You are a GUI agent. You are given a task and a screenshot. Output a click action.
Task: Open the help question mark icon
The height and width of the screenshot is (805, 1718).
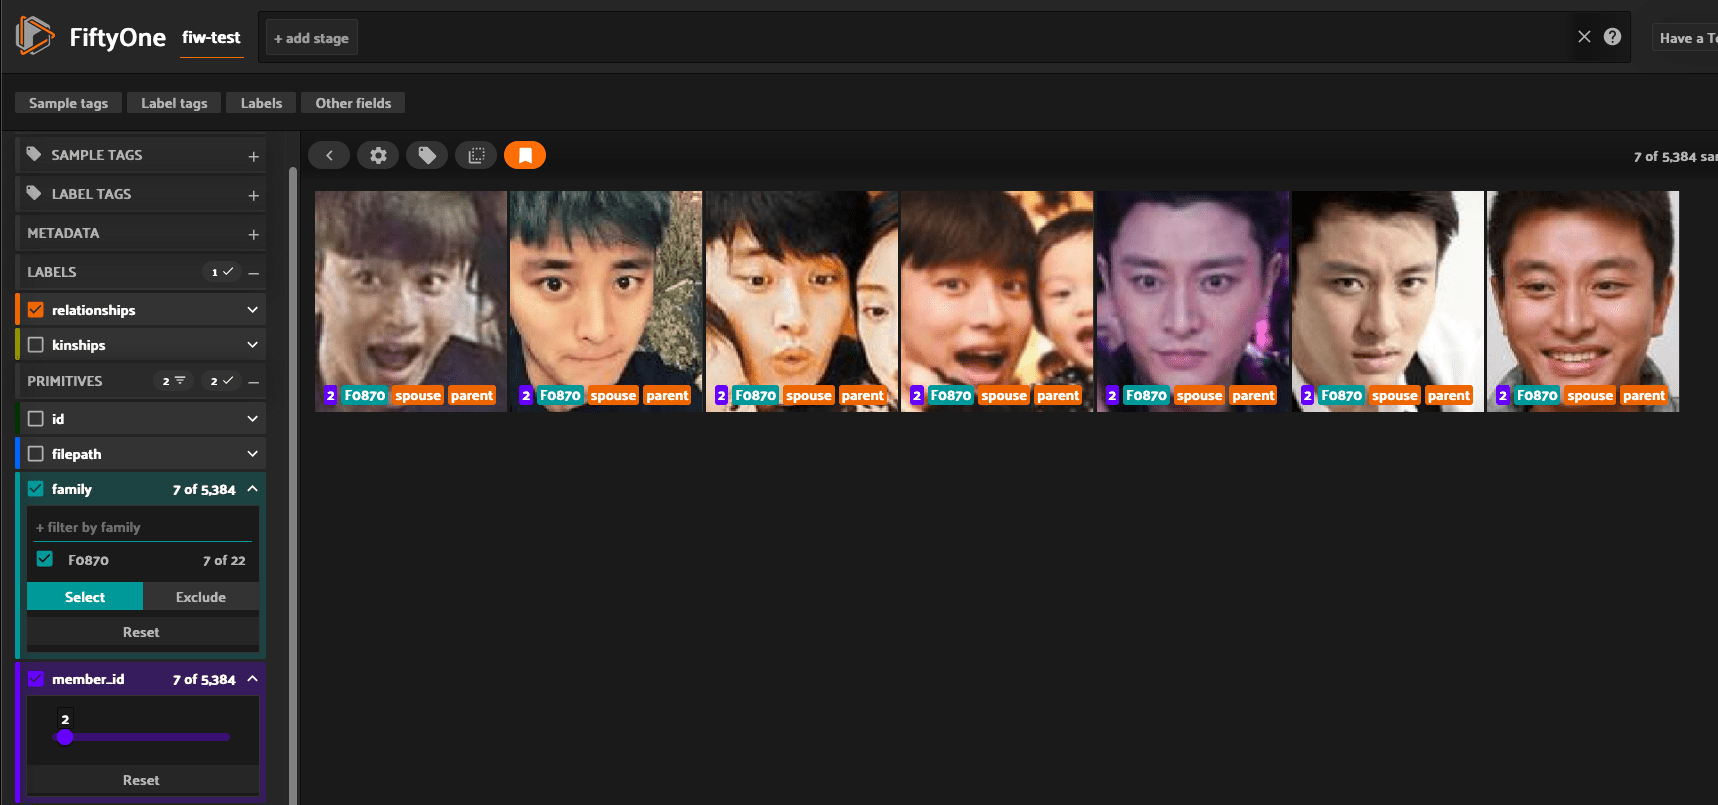(1612, 37)
